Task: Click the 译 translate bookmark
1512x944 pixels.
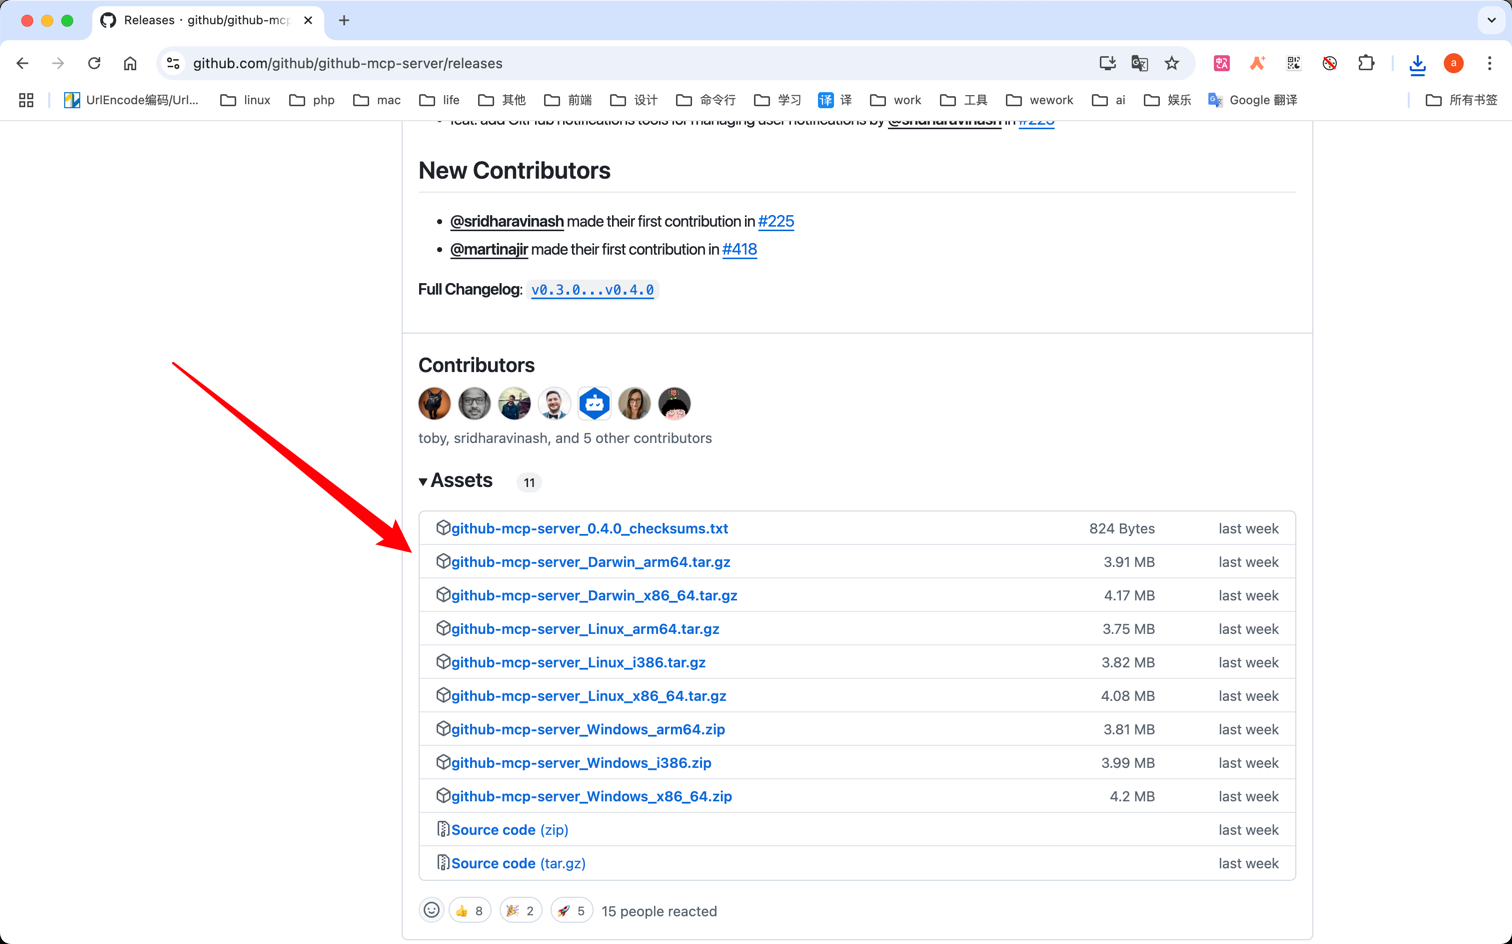Action: (835, 100)
